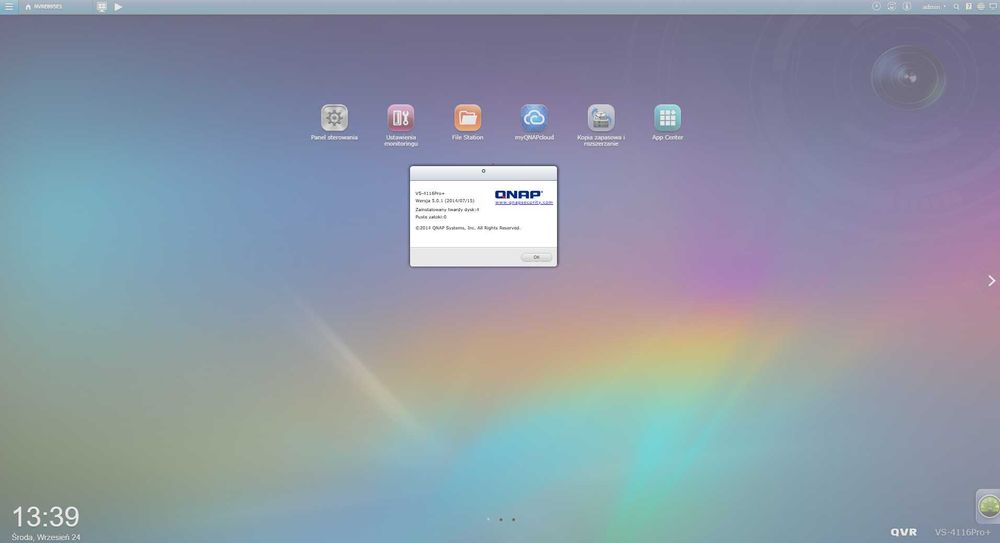Click the 13:39 clock display

46,517
